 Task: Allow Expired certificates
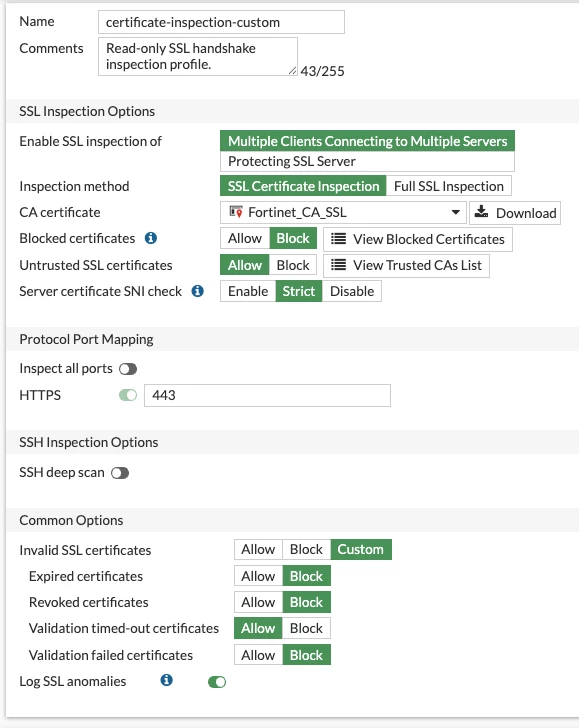tap(258, 576)
